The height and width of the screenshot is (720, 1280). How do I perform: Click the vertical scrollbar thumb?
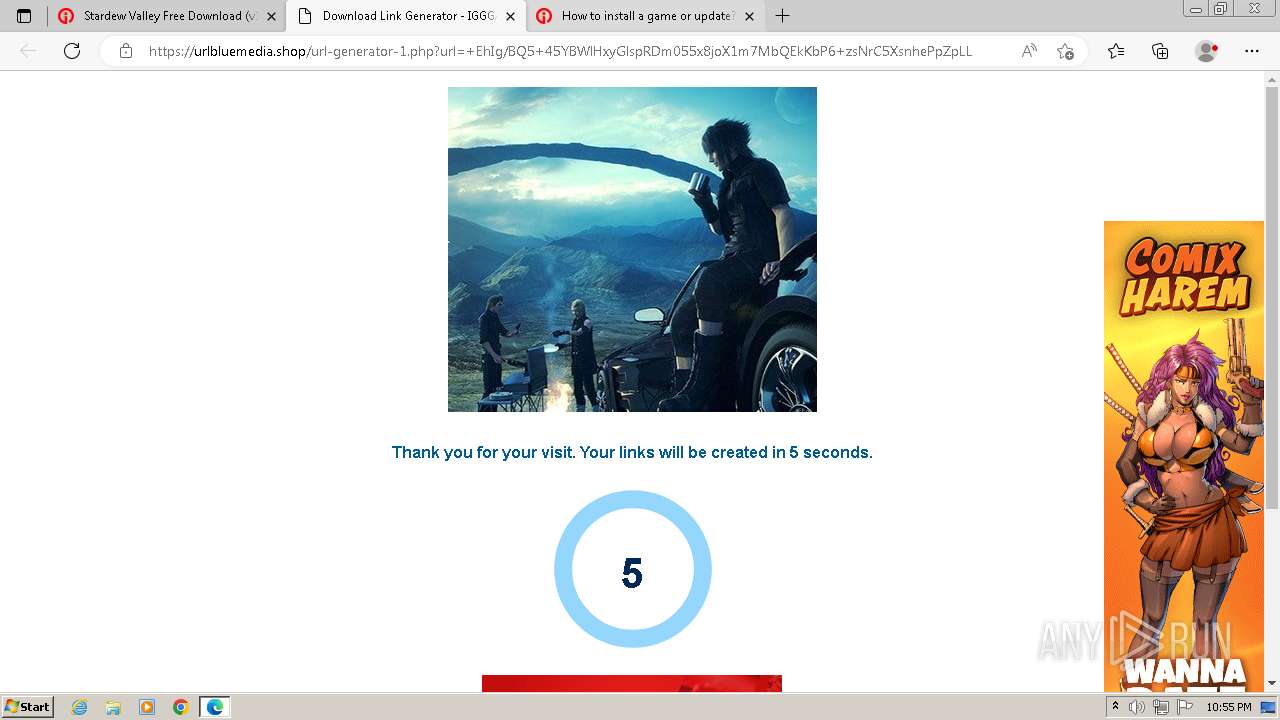click(x=1272, y=298)
